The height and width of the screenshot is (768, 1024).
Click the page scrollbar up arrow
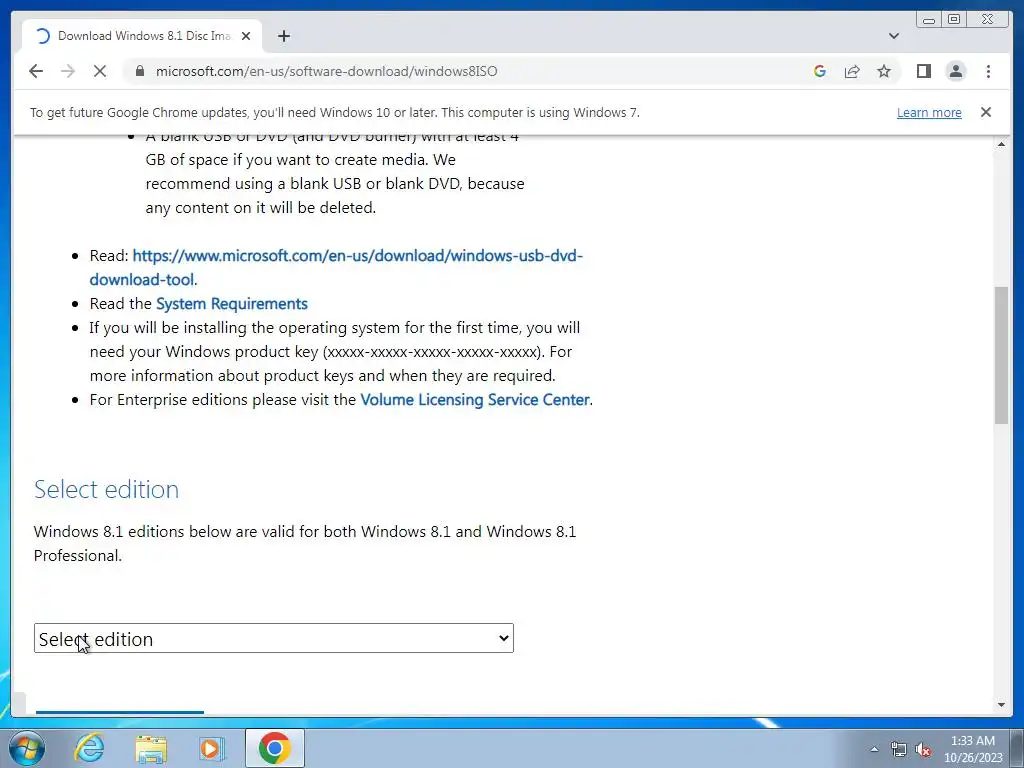pyautogui.click(x=1001, y=144)
